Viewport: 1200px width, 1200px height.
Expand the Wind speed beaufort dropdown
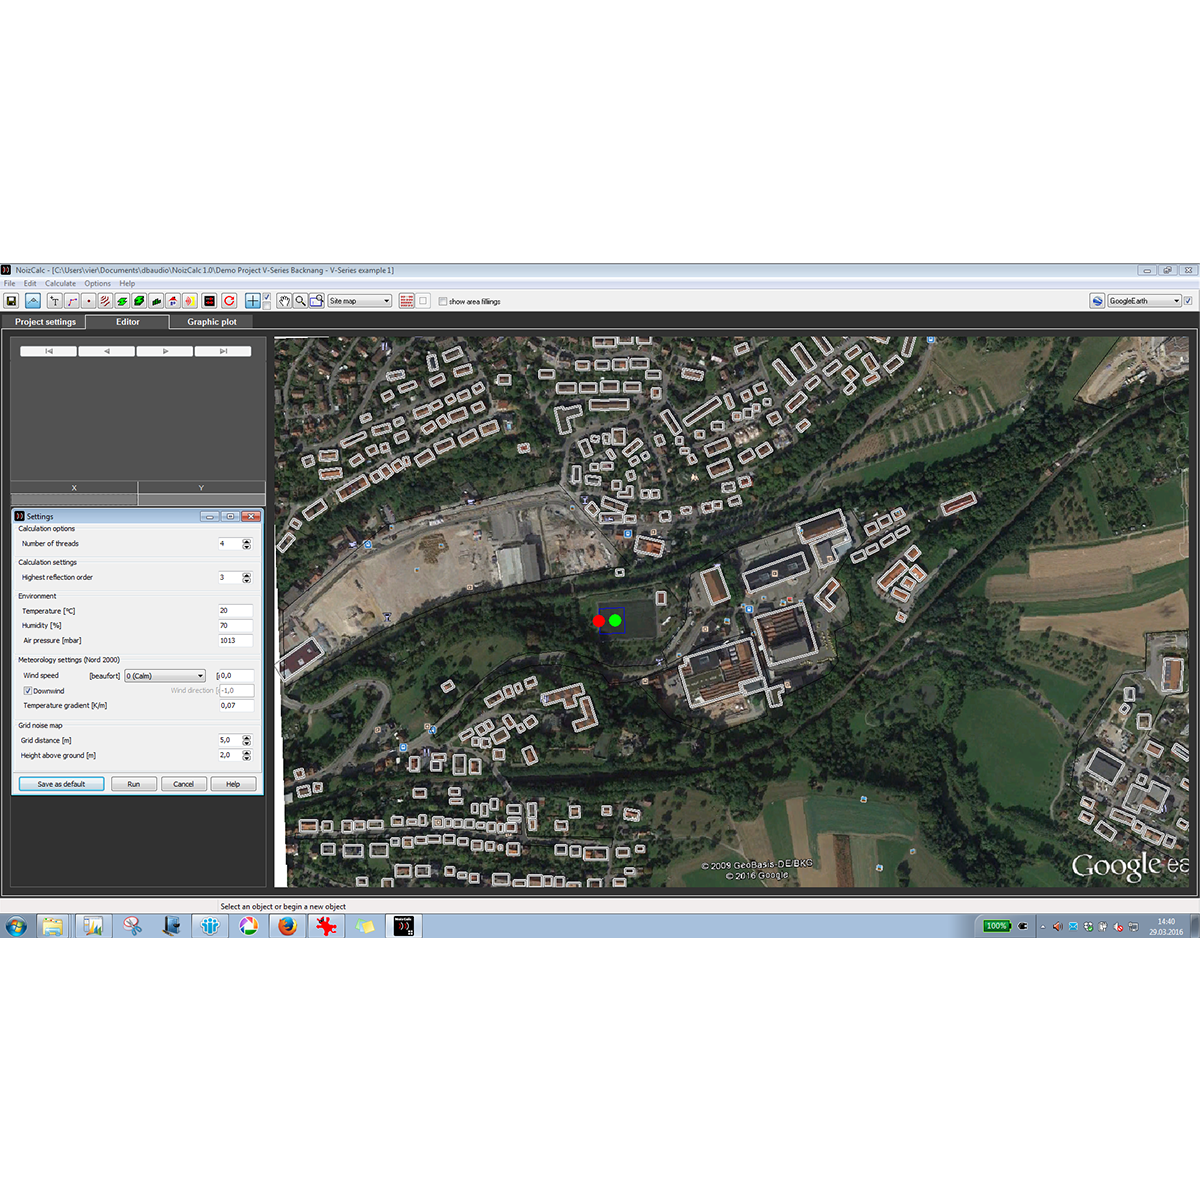click(165, 676)
